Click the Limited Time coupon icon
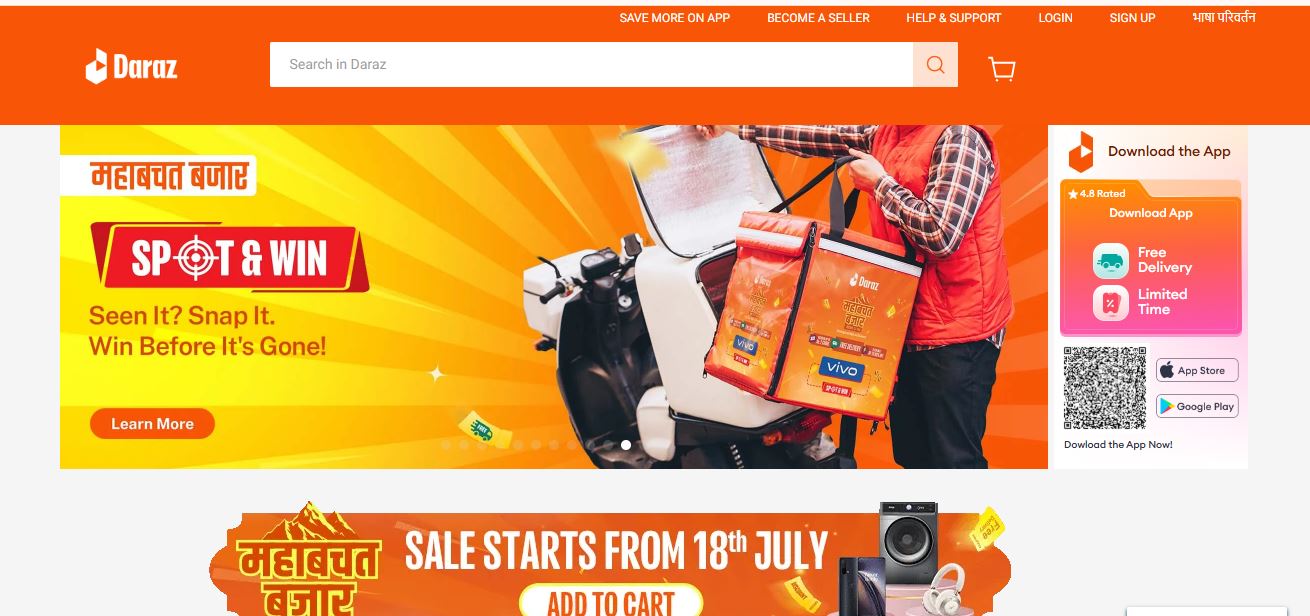Viewport: 1310px width, 616px height. pyautogui.click(x=1111, y=303)
